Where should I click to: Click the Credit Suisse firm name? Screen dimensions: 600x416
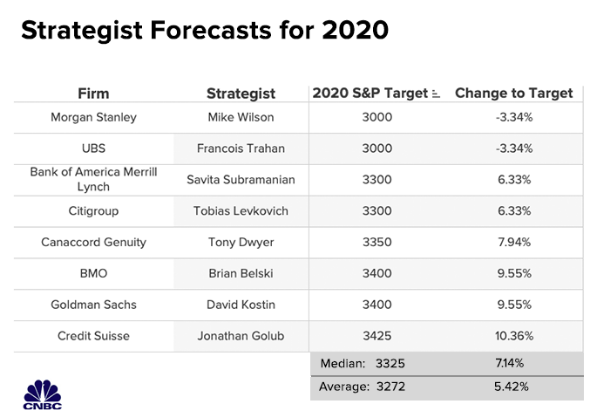(x=92, y=334)
